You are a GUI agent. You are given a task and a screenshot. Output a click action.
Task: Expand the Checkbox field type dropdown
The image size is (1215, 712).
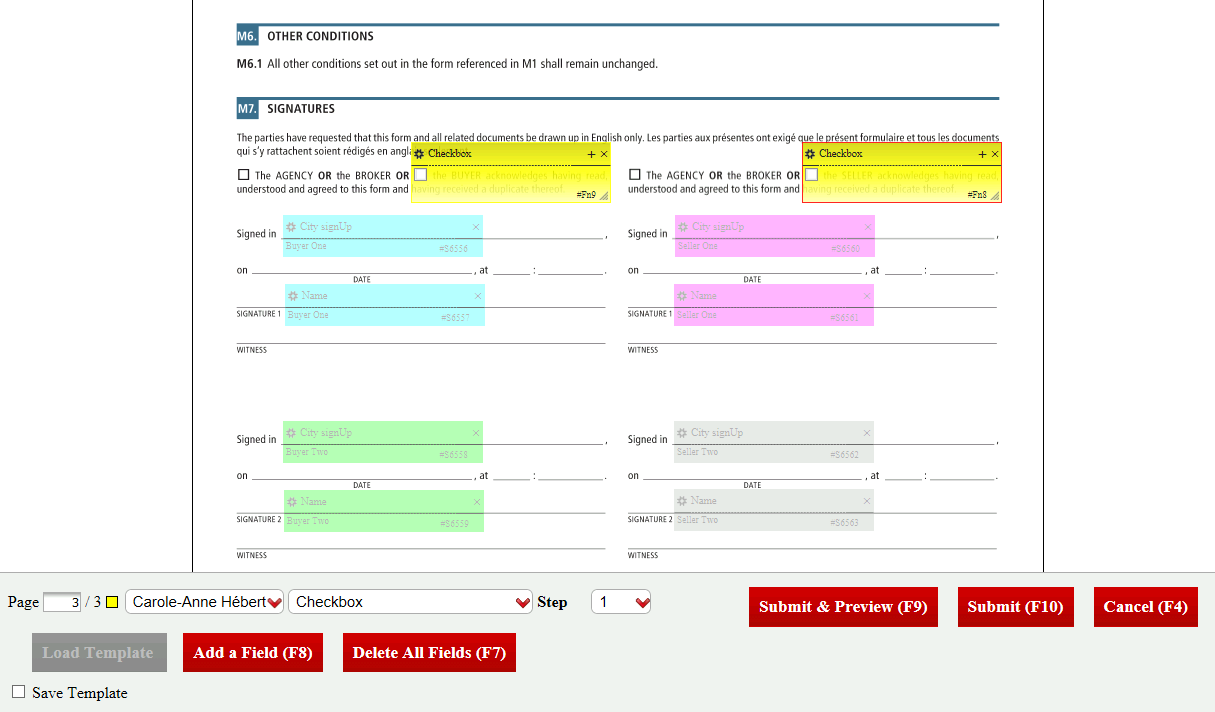tap(411, 602)
